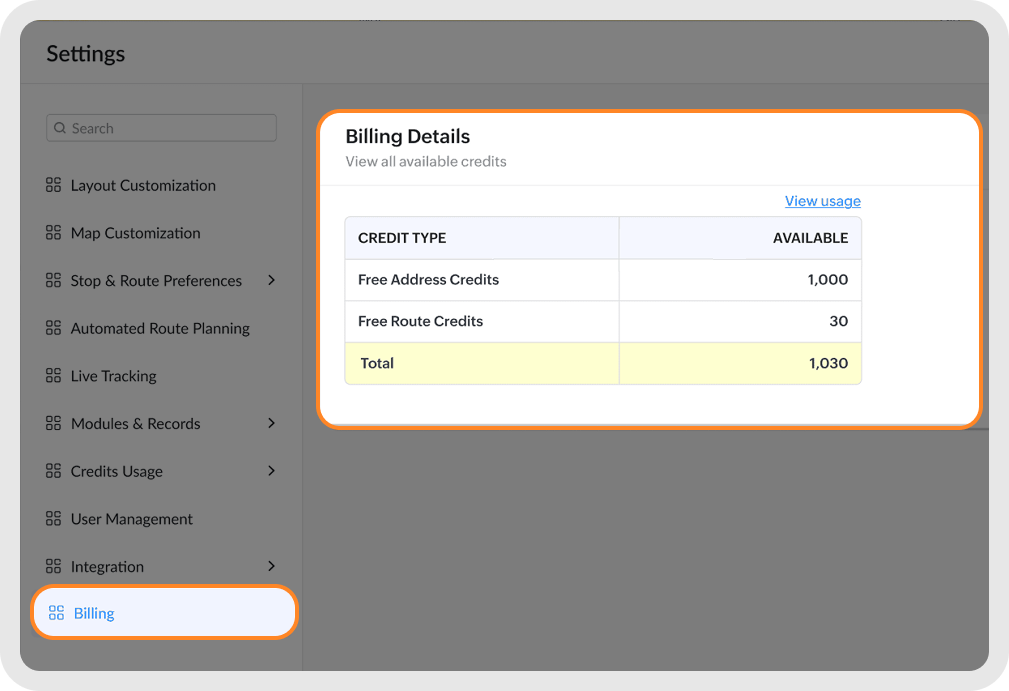Click the AVAILABLE column header
Screen dimensions: 1009x691
pos(810,238)
